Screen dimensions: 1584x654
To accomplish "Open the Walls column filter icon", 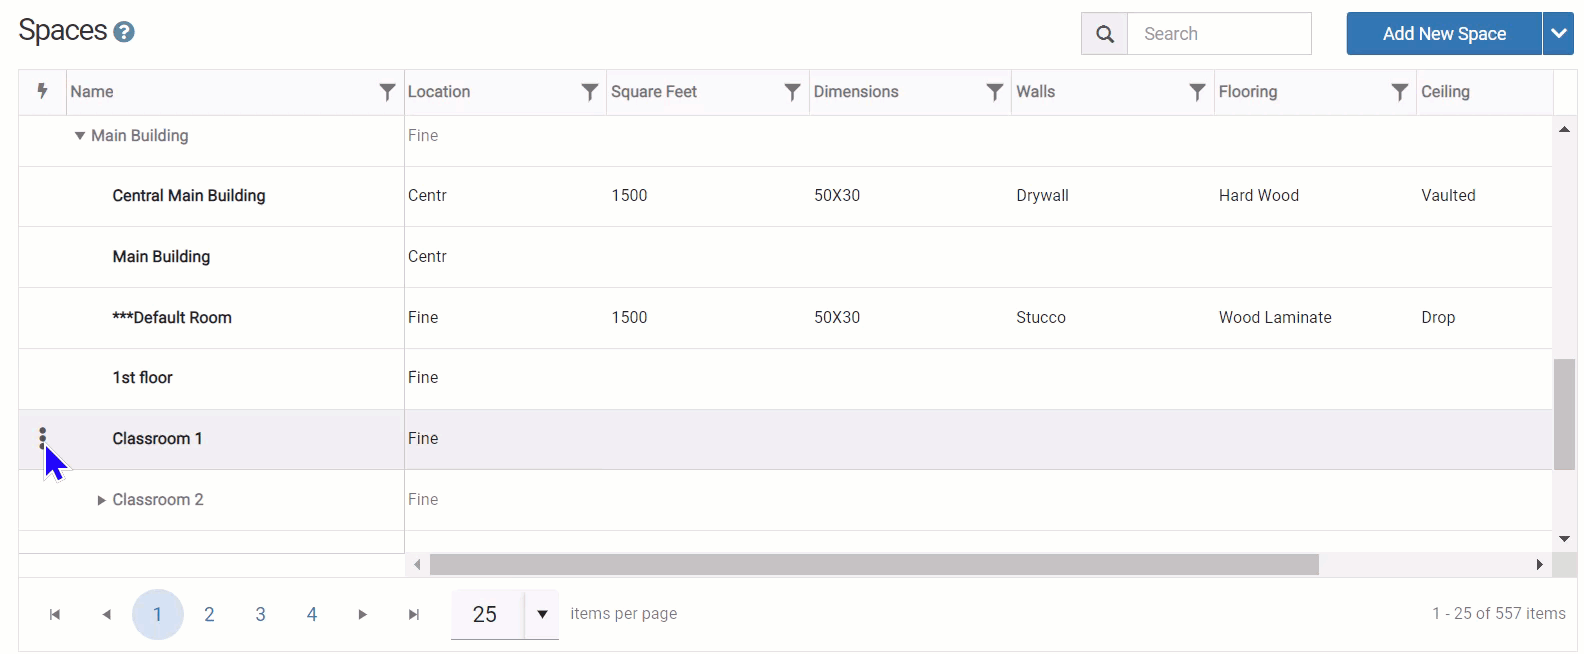I will click(x=1197, y=92).
